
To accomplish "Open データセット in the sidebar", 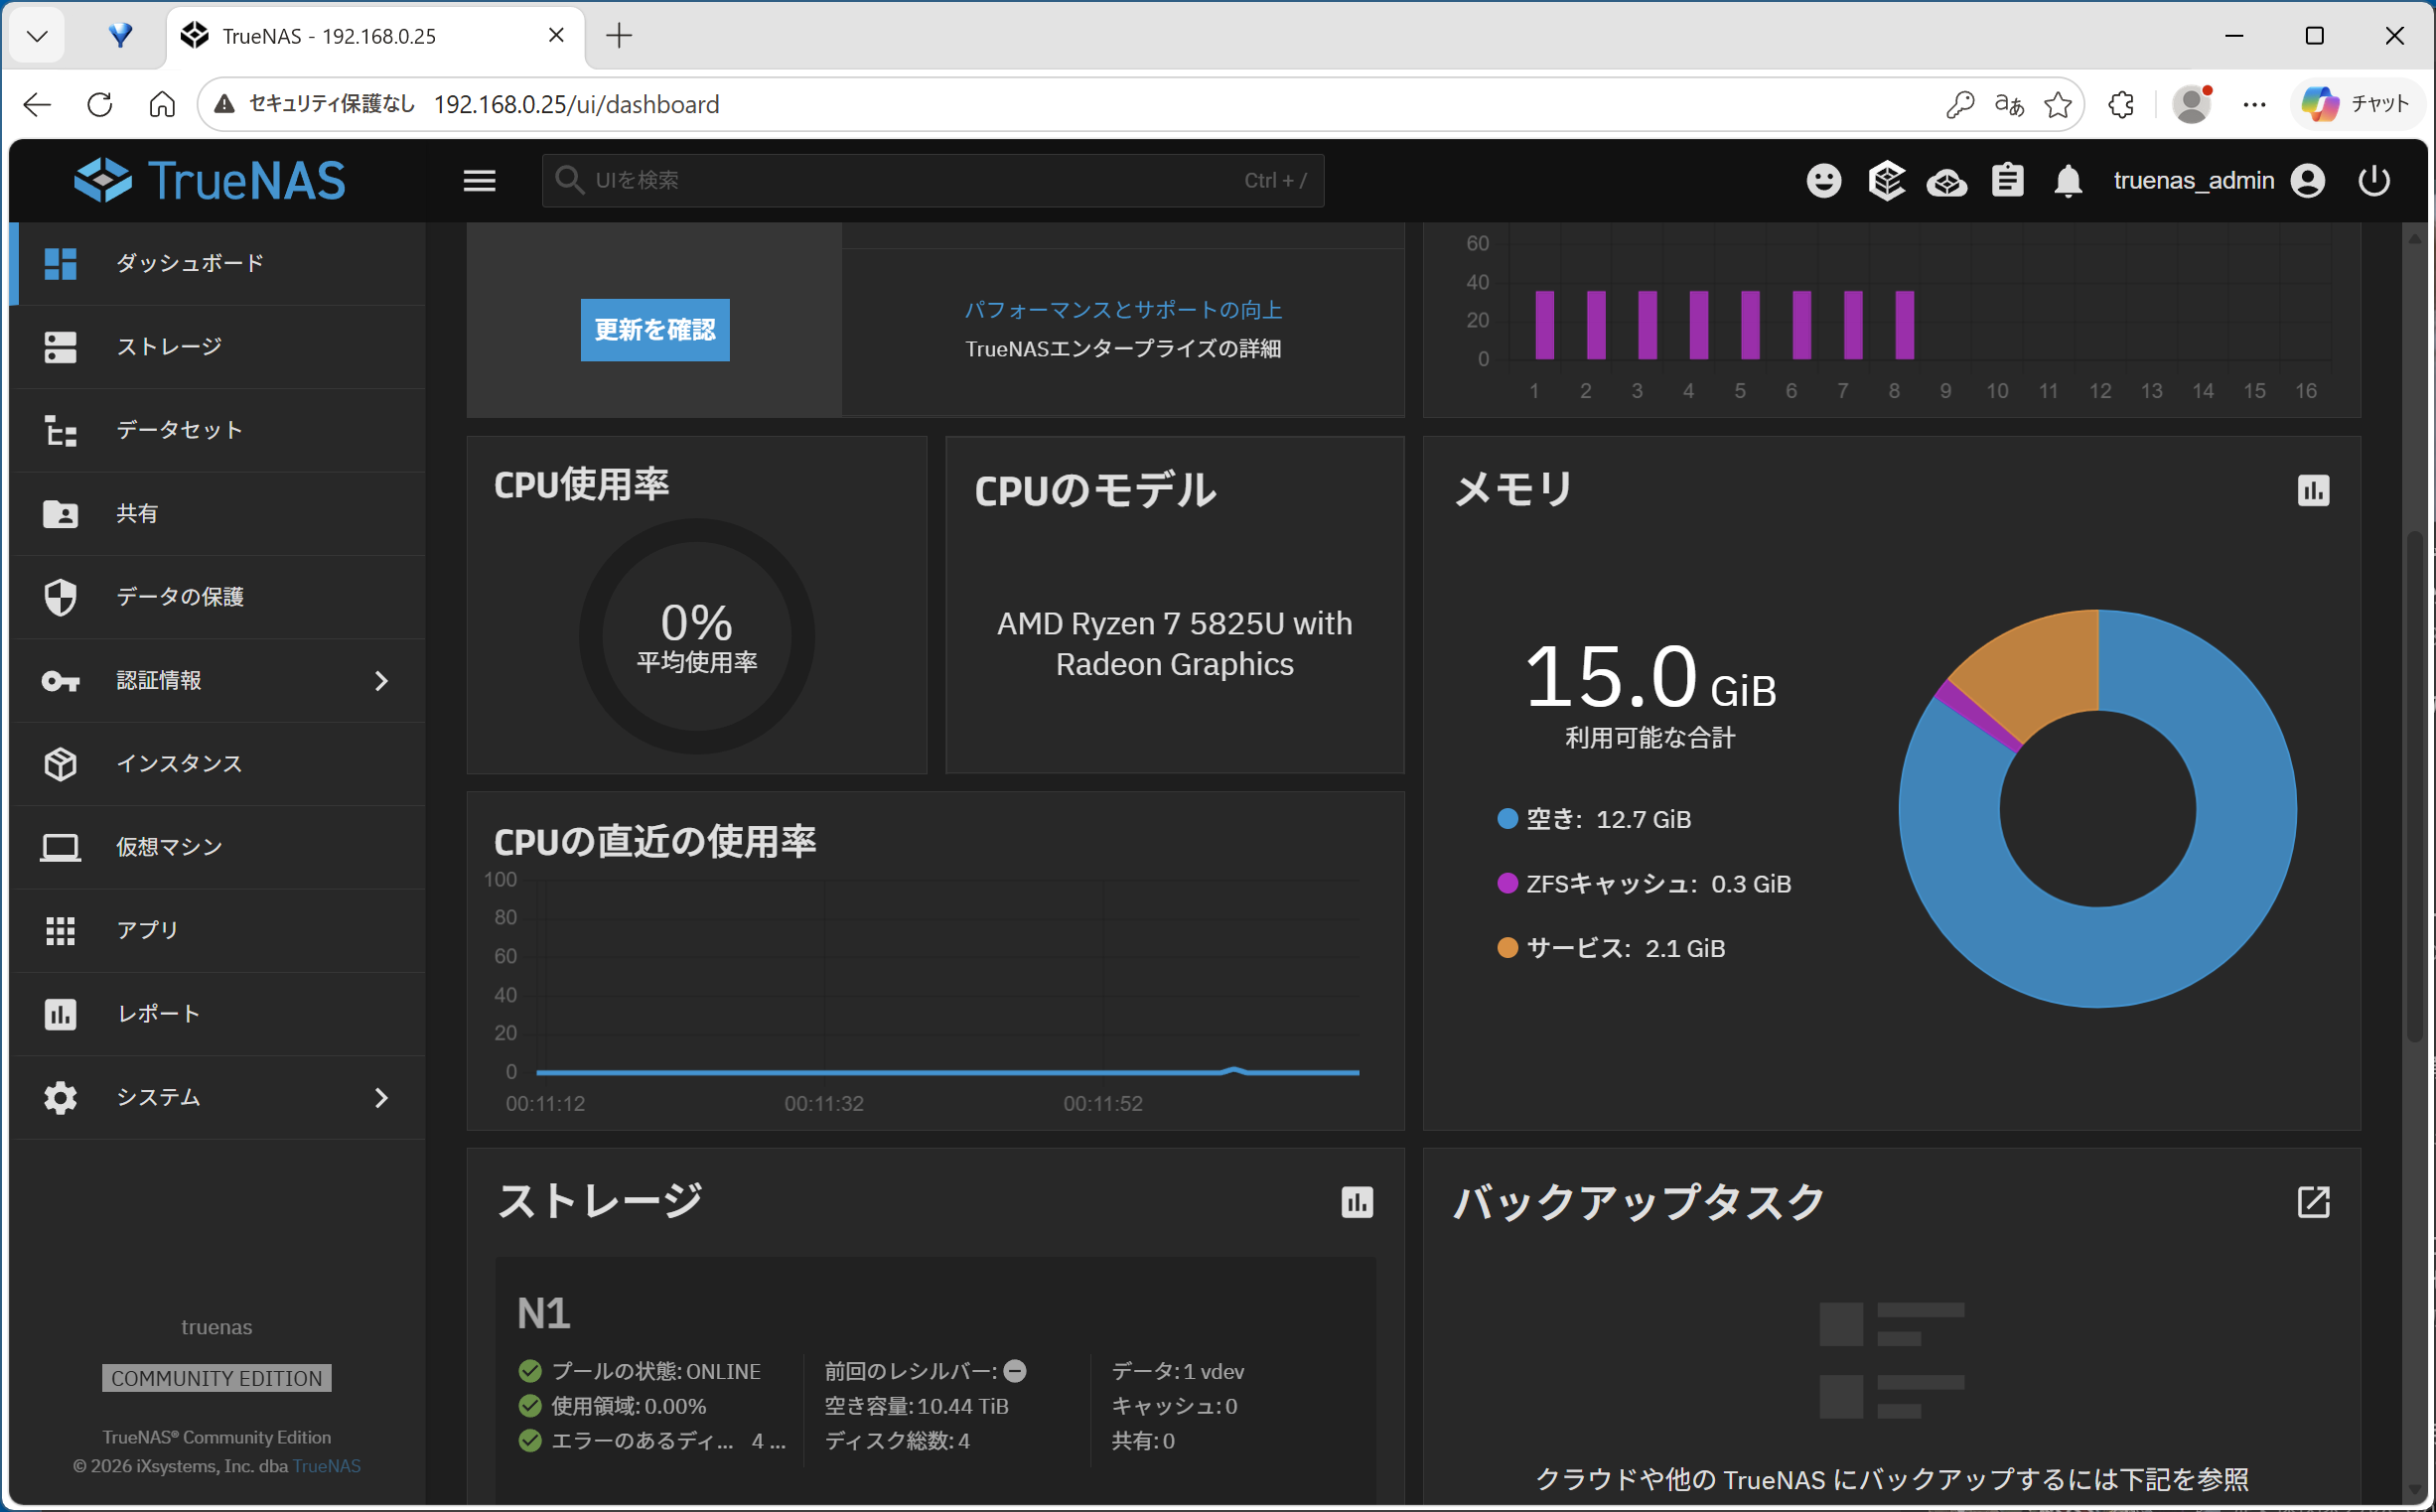I will 178,430.
